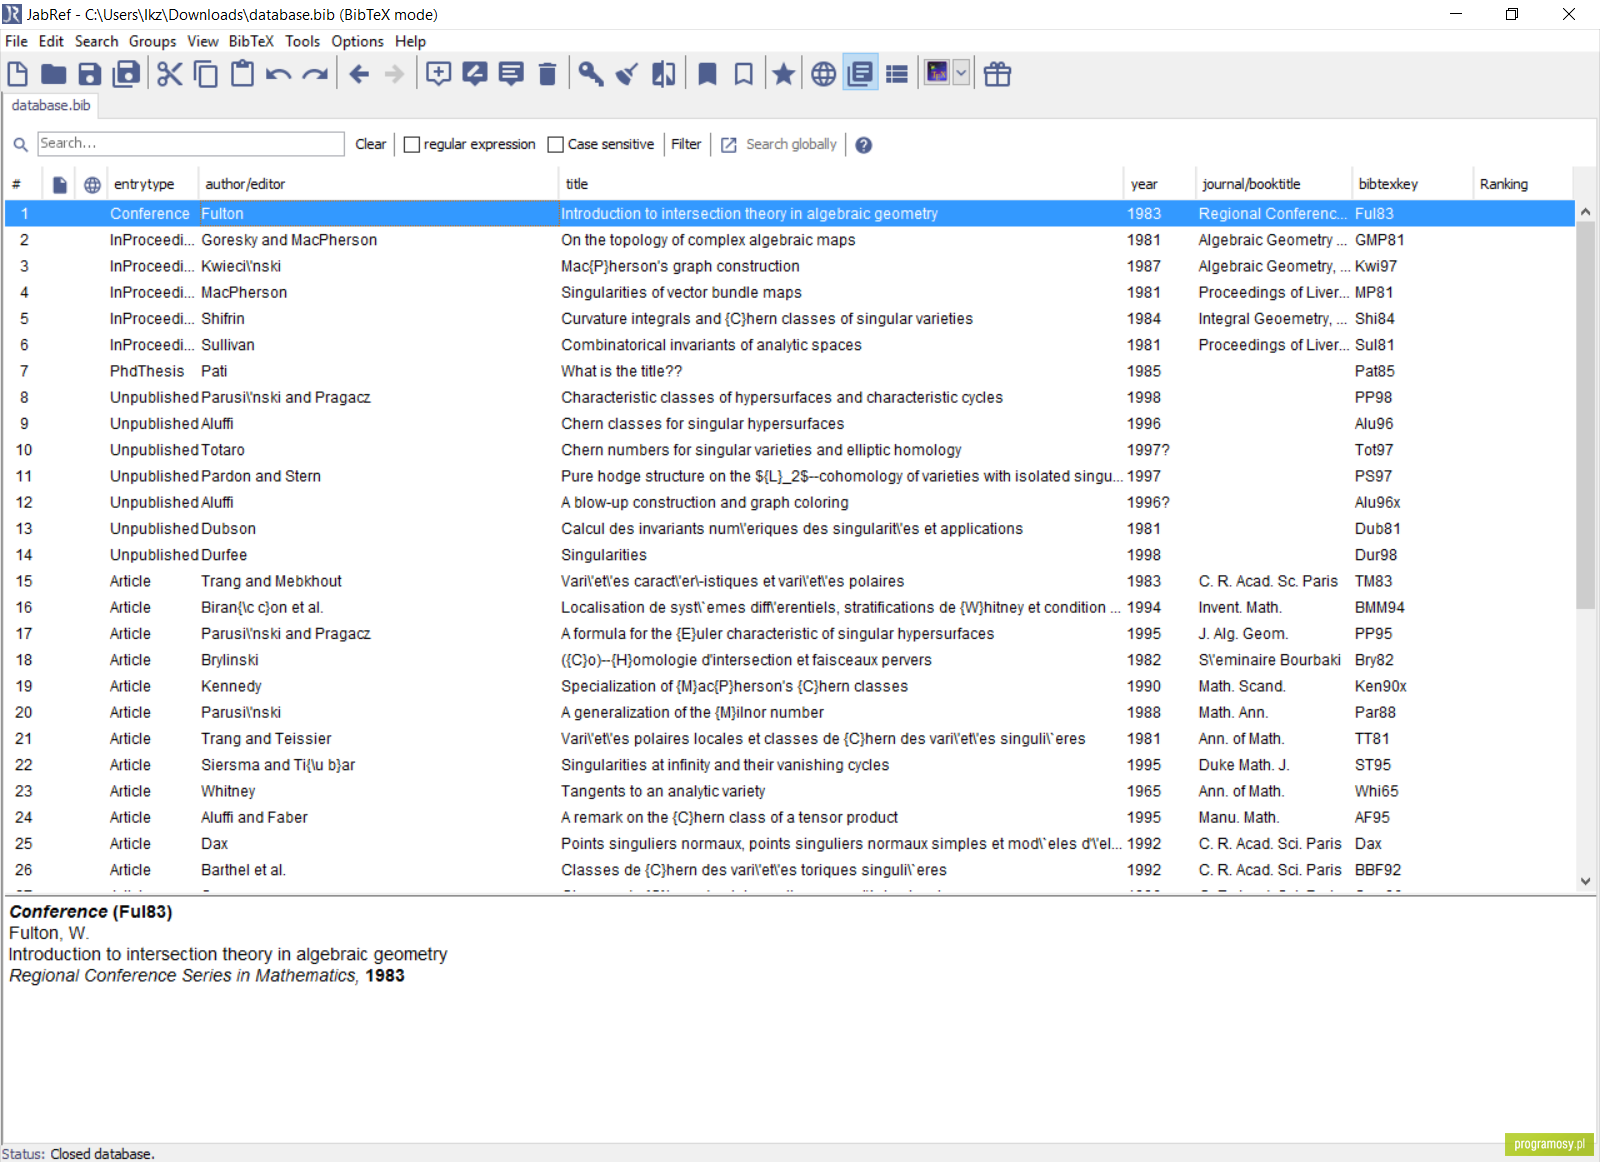
Task: Open the Help menu
Action: tap(410, 41)
